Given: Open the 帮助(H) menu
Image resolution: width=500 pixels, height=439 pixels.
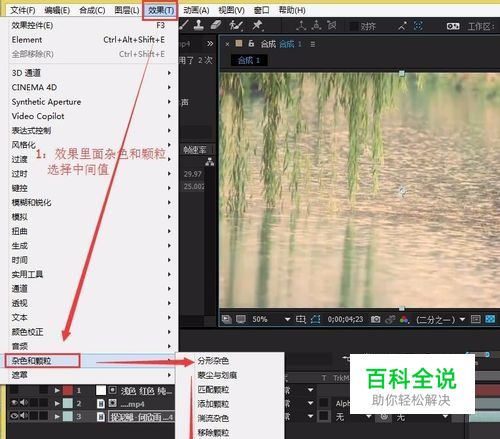Looking at the screenshot, I should (x=292, y=10).
